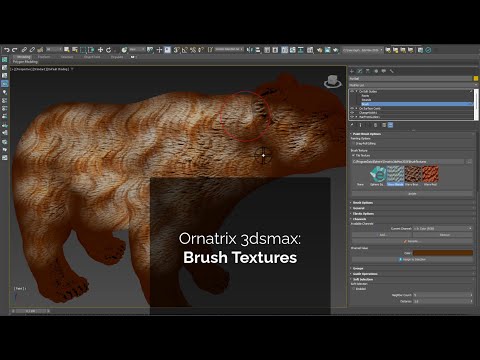Screen dimensions: 480x360
Task: Open the Modifier List dropdown
Action: 413,85
